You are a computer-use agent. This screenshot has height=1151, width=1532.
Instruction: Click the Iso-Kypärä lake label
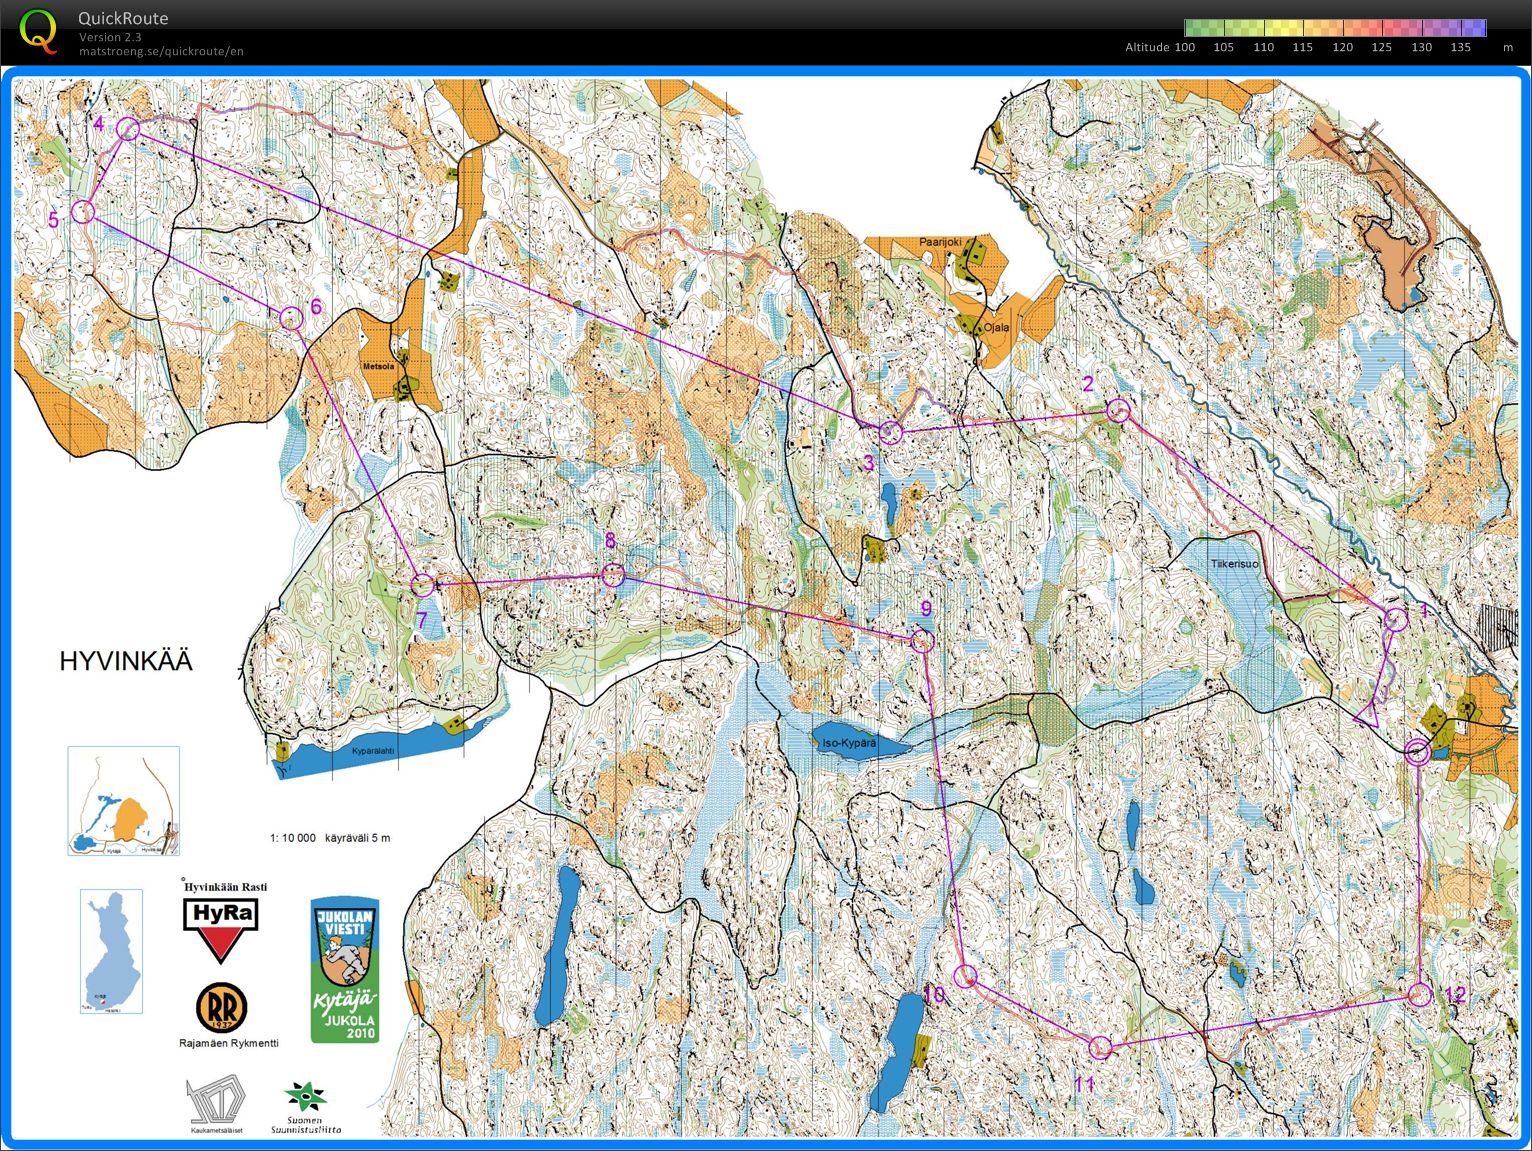(x=849, y=743)
